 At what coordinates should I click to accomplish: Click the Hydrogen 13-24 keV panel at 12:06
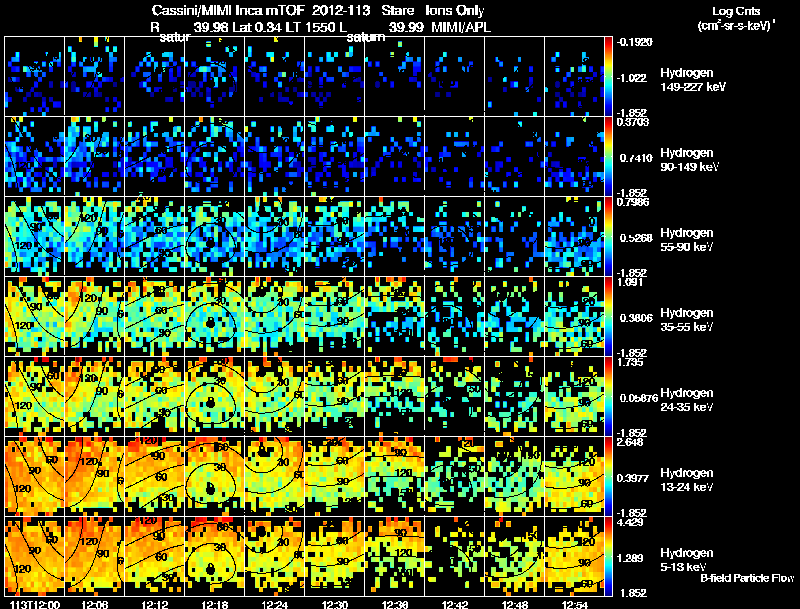click(94, 476)
